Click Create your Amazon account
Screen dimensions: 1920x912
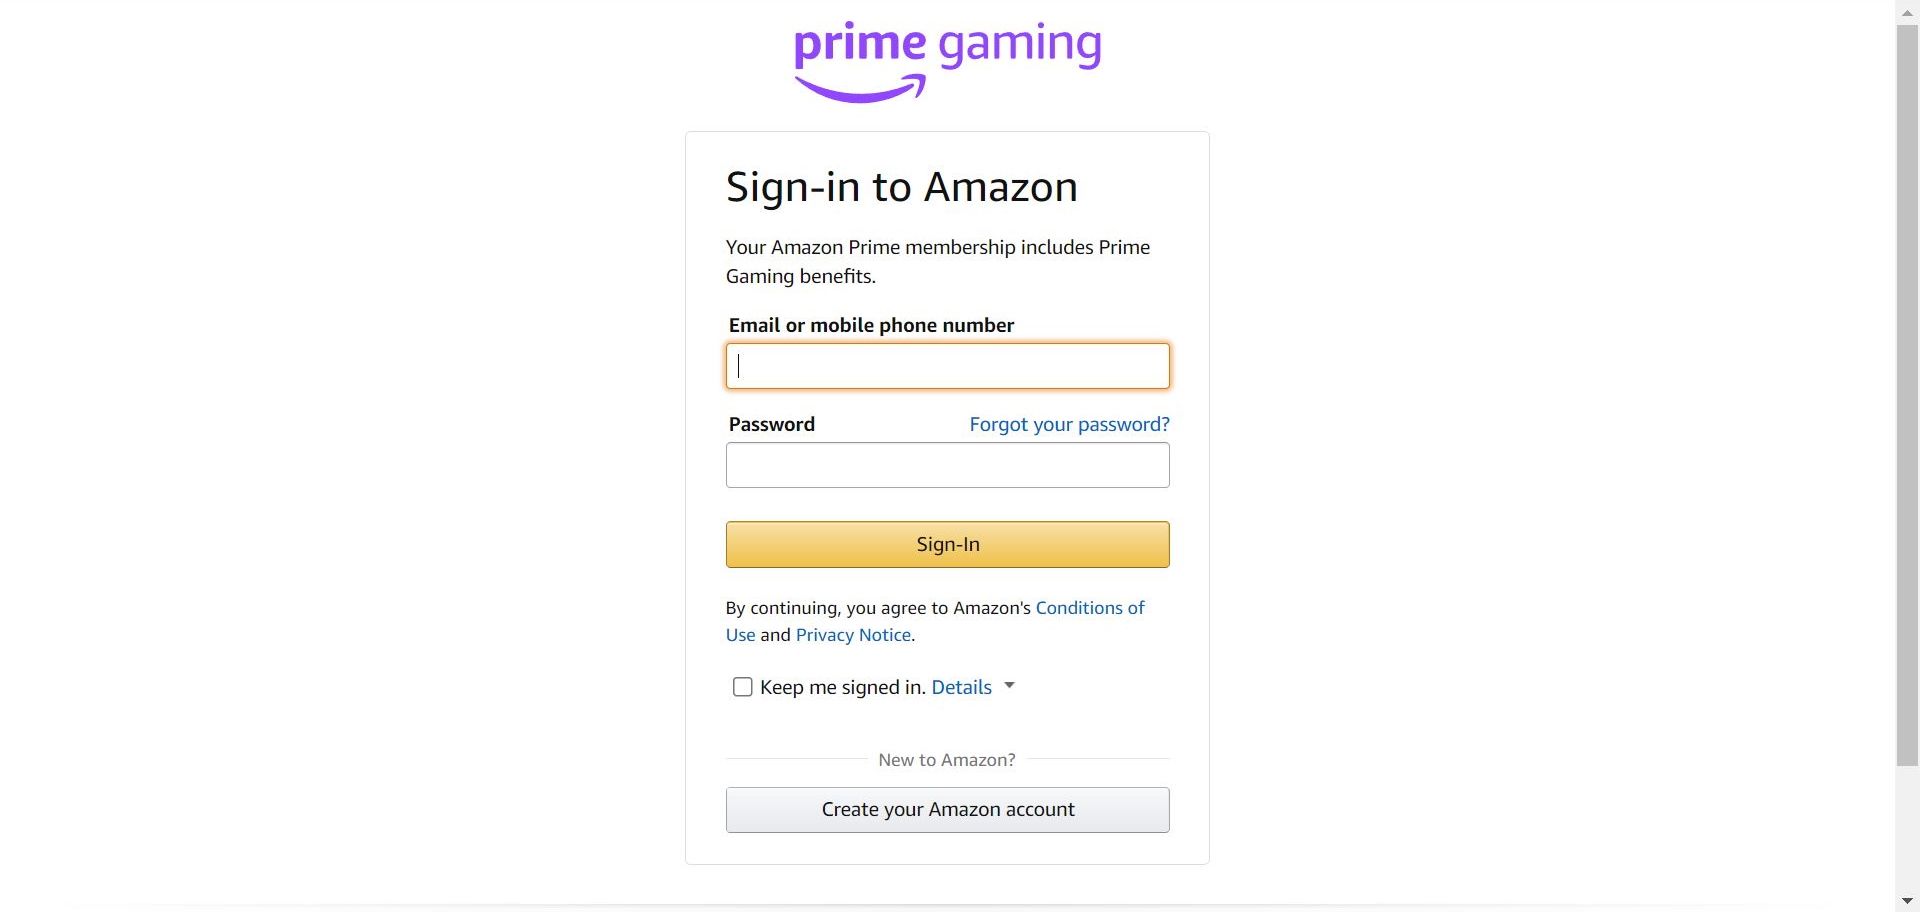947,809
